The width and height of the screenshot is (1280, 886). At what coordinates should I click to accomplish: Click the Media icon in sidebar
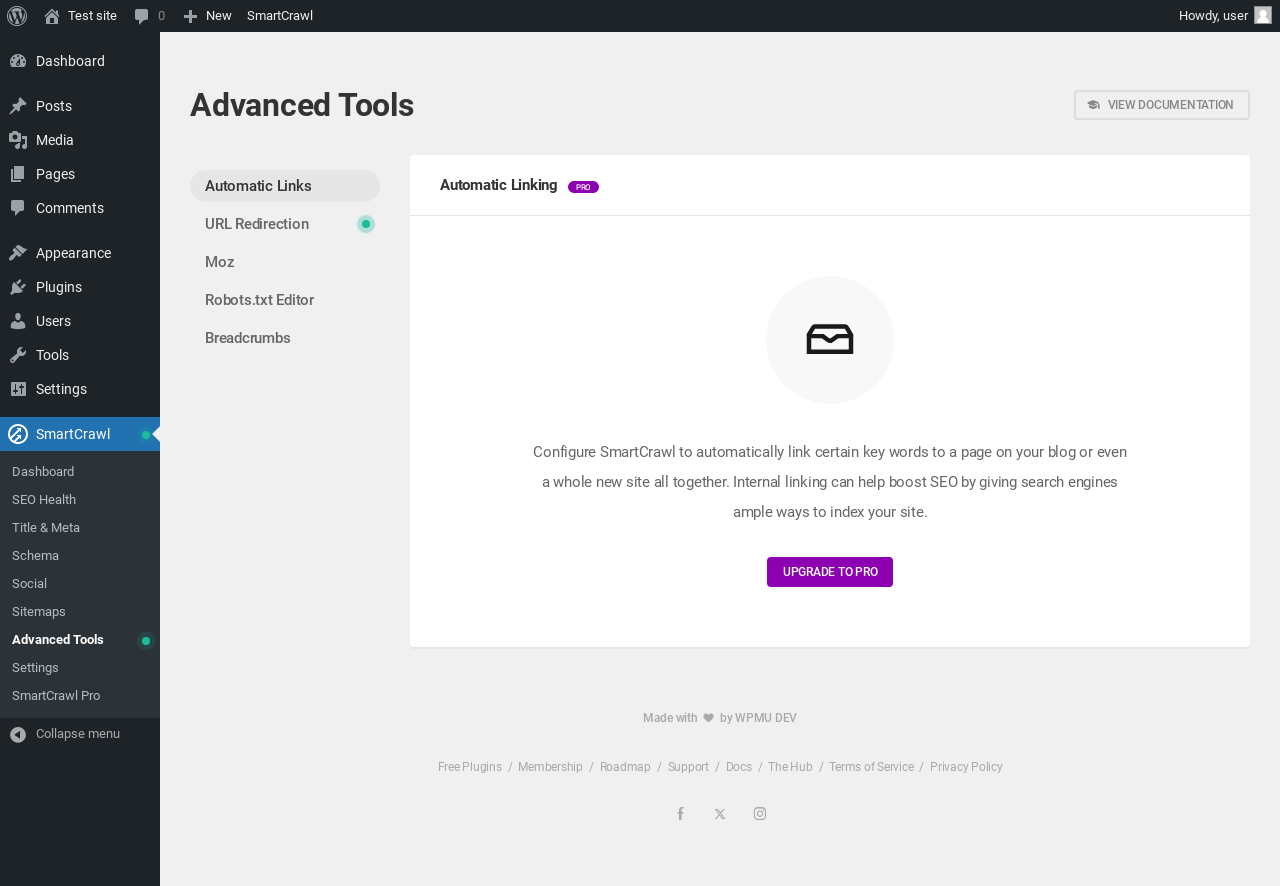click(18, 140)
